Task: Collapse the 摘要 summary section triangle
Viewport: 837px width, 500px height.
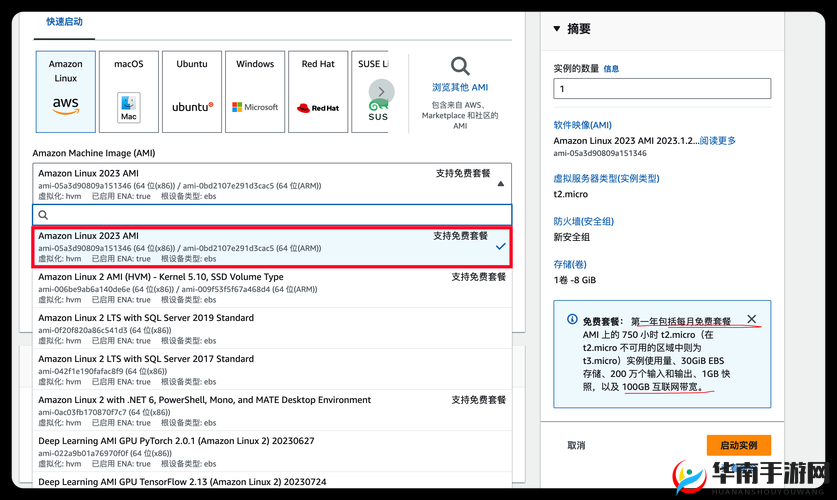Action: [x=557, y=29]
